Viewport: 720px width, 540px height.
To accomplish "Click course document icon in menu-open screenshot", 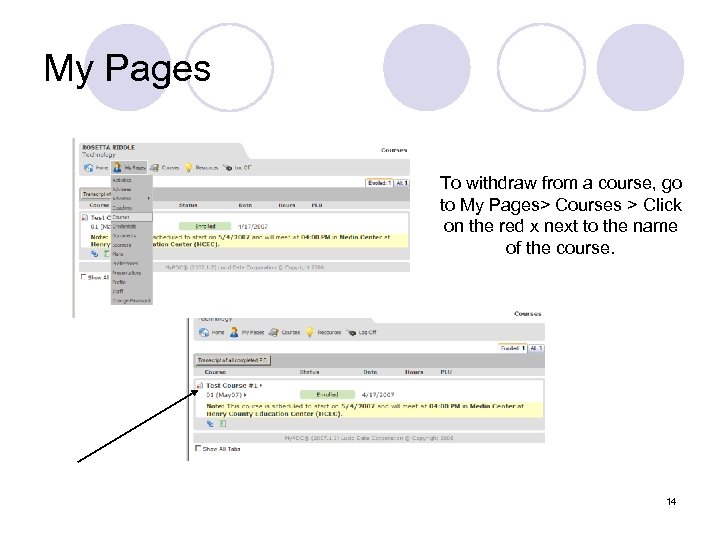I will click(x=85, y=218).
